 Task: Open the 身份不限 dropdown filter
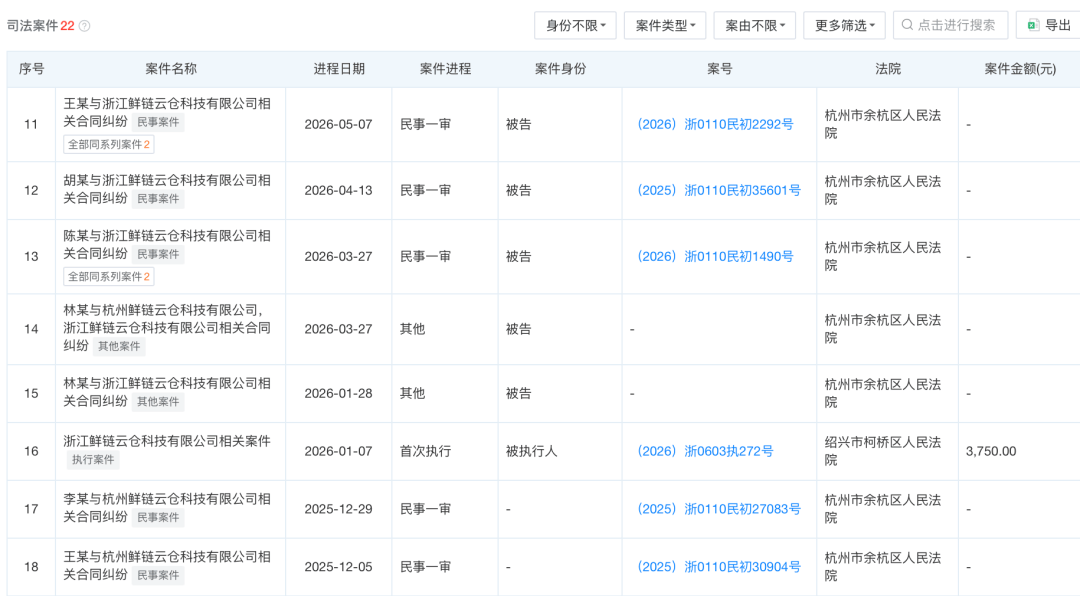(575, 25)
